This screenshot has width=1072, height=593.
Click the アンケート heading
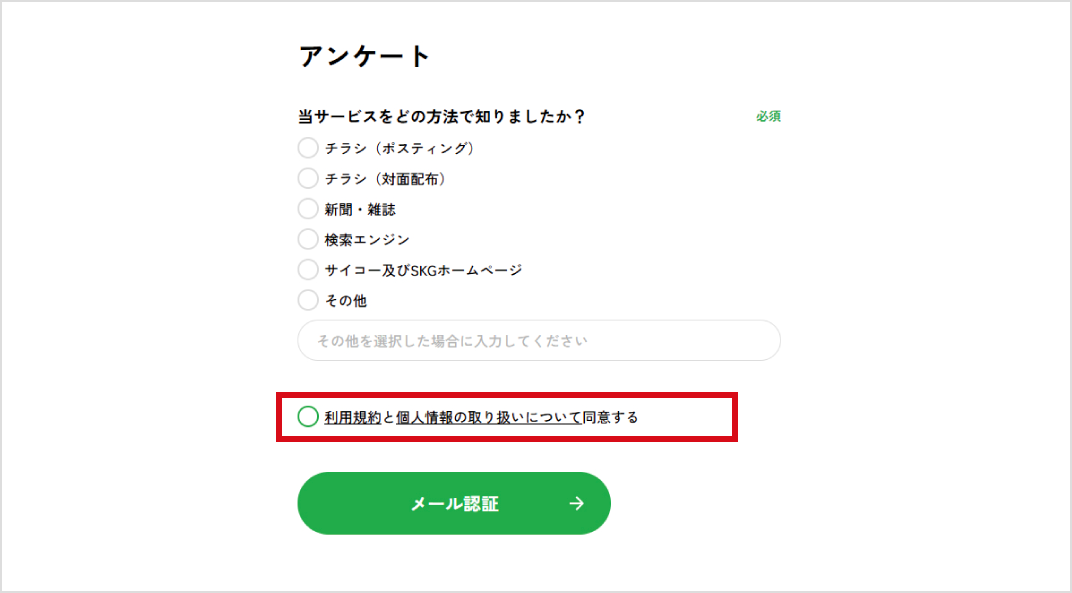click(x=365, y=56)
